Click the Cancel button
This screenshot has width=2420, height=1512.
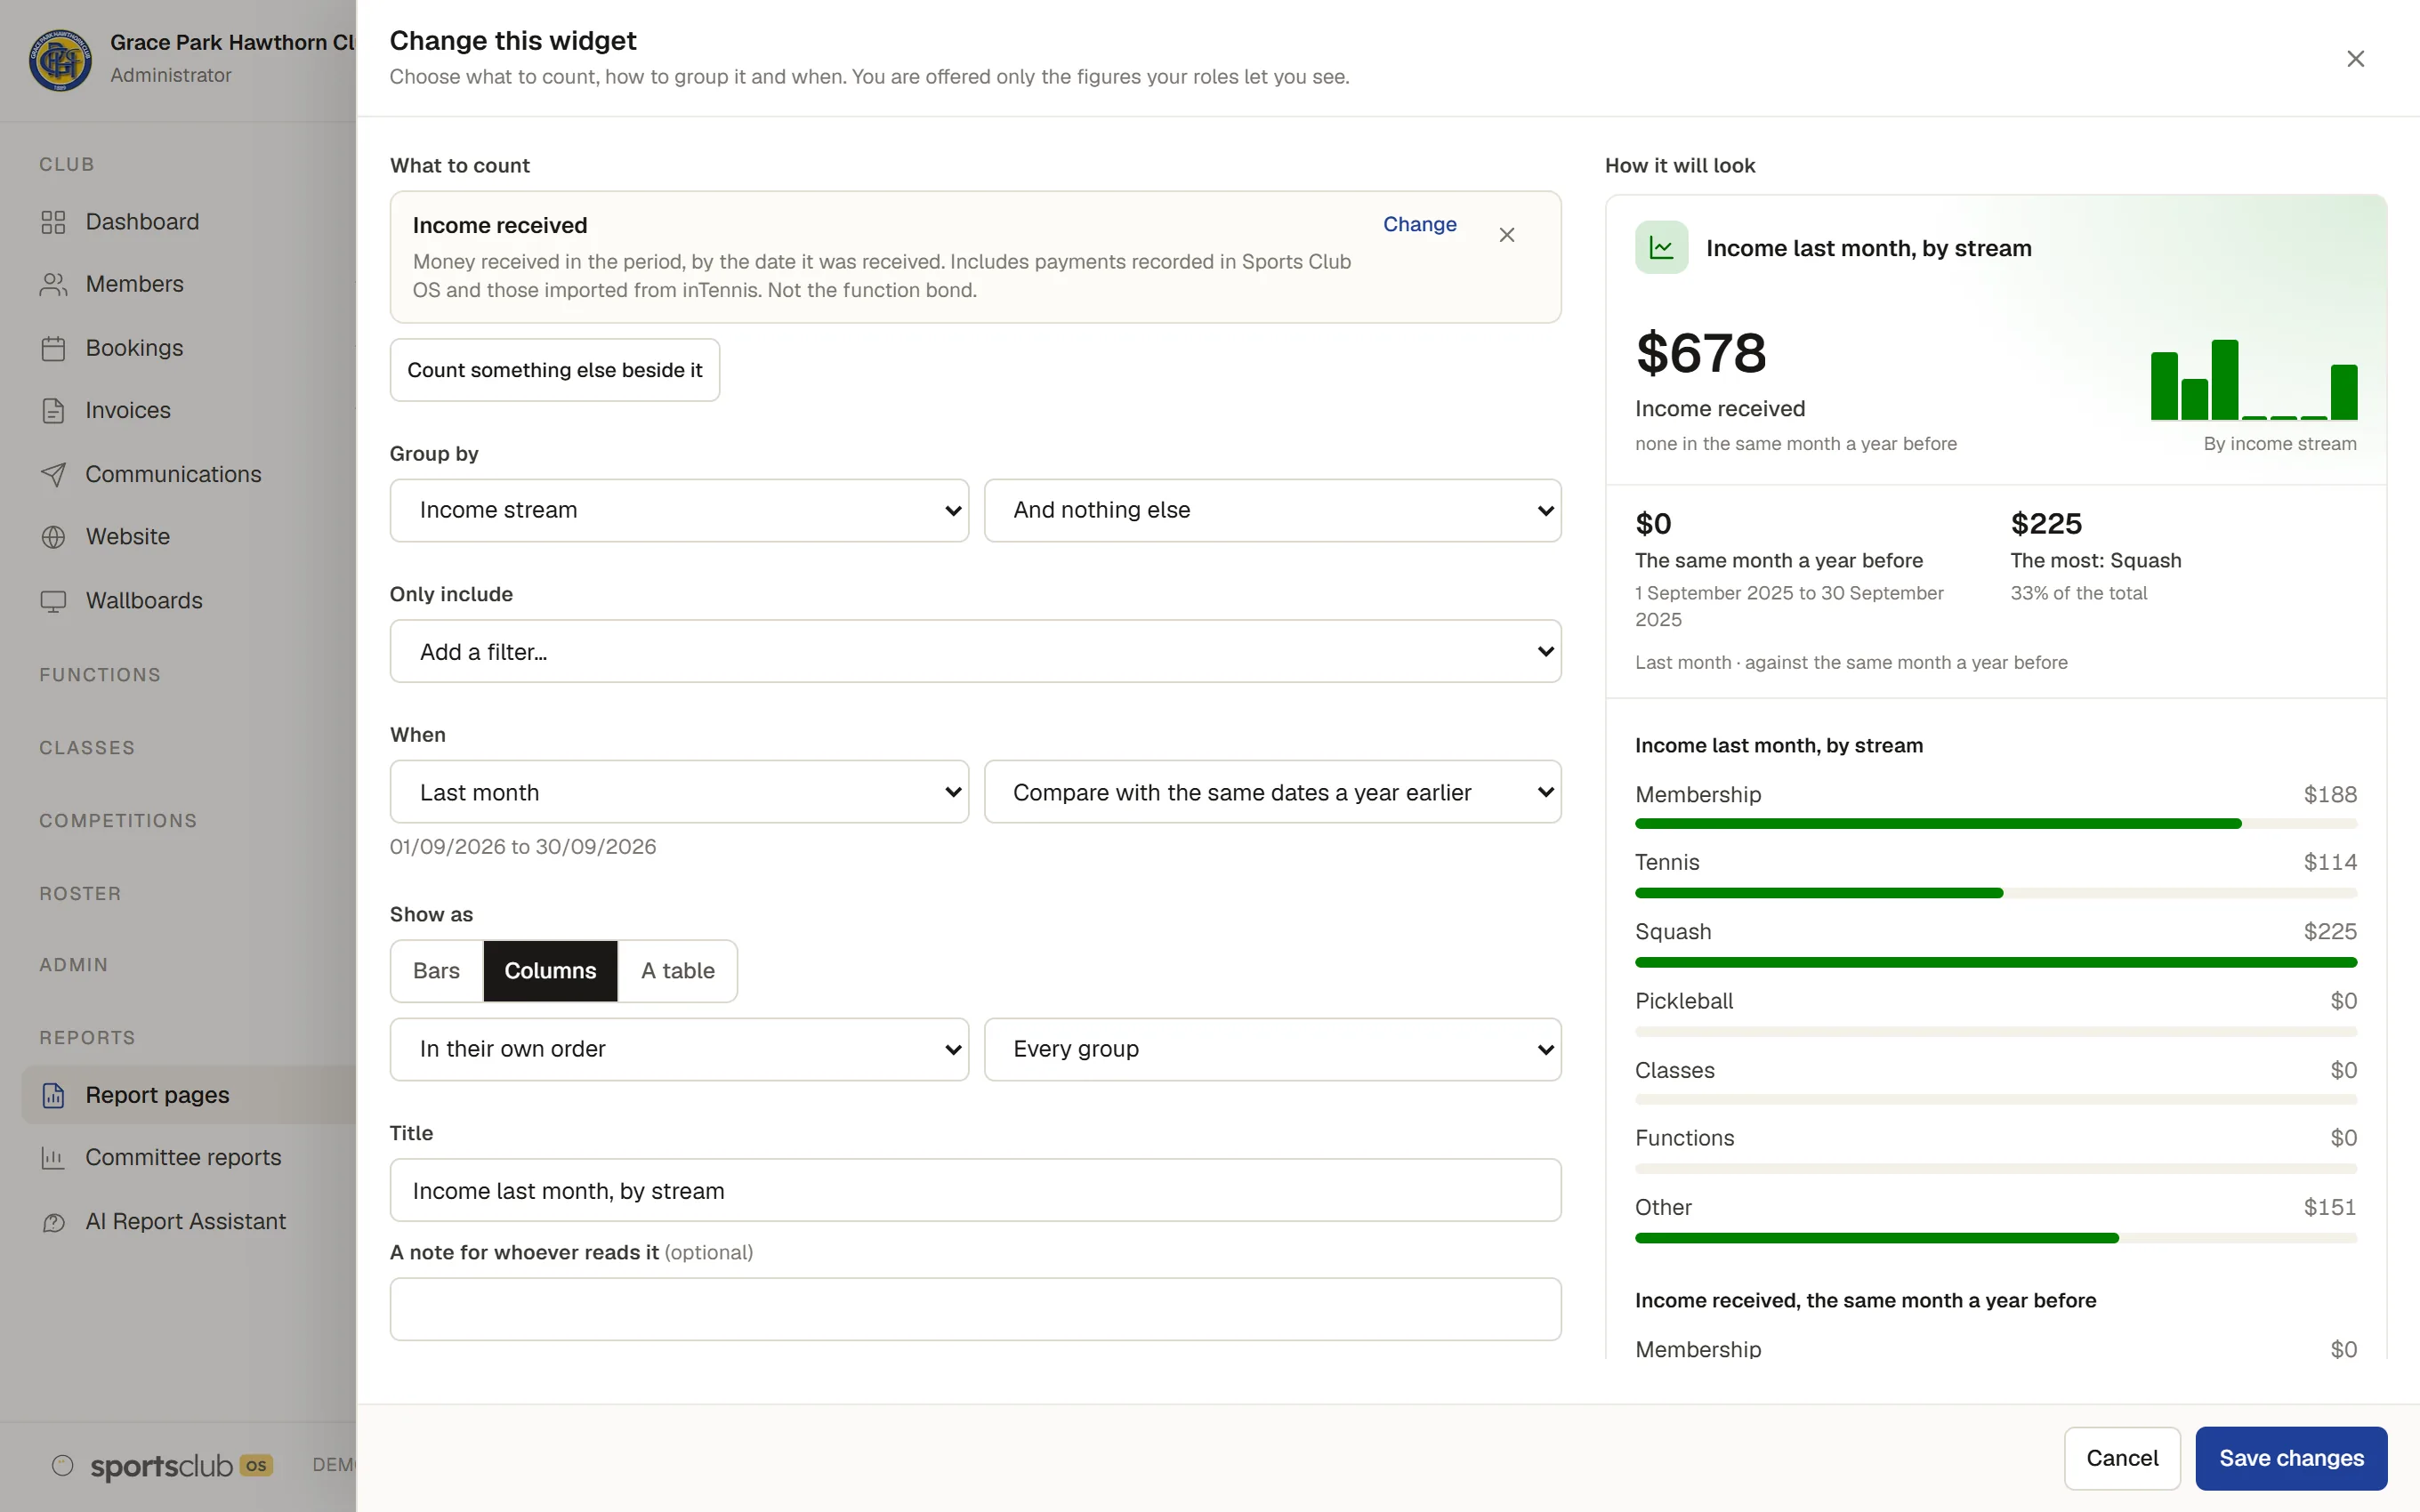click(x=2122, y=1458)
